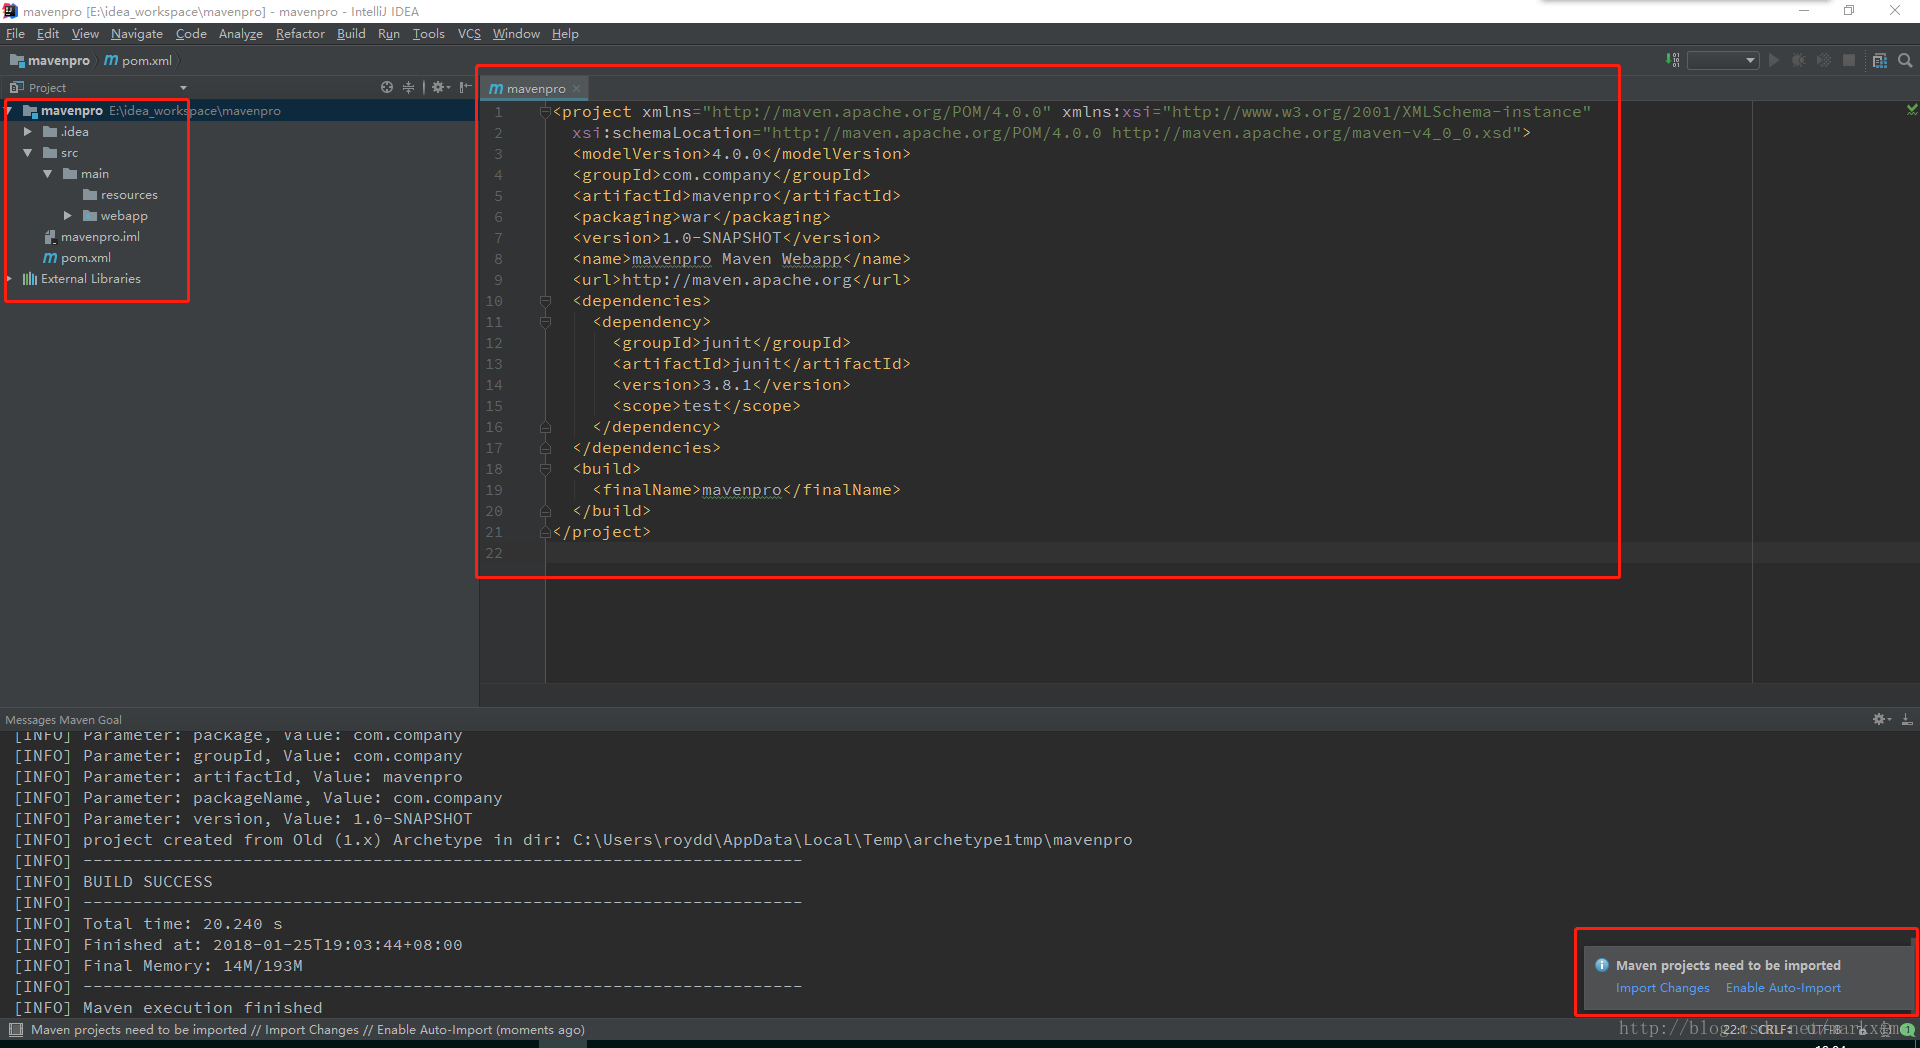This screenshot has width=1920, height=1048.
Task: Click the Stop square icon
Action: [1849, 60]
